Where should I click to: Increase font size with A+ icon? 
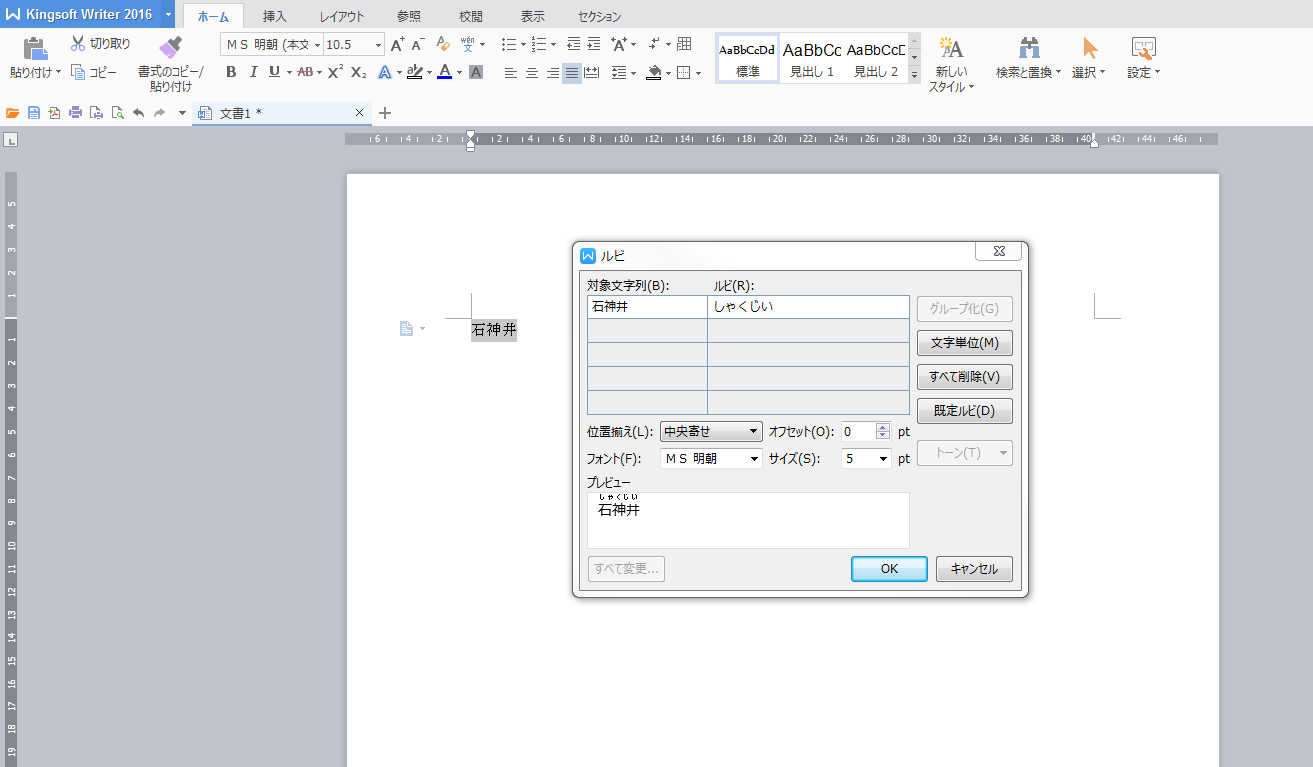point(397,44)
